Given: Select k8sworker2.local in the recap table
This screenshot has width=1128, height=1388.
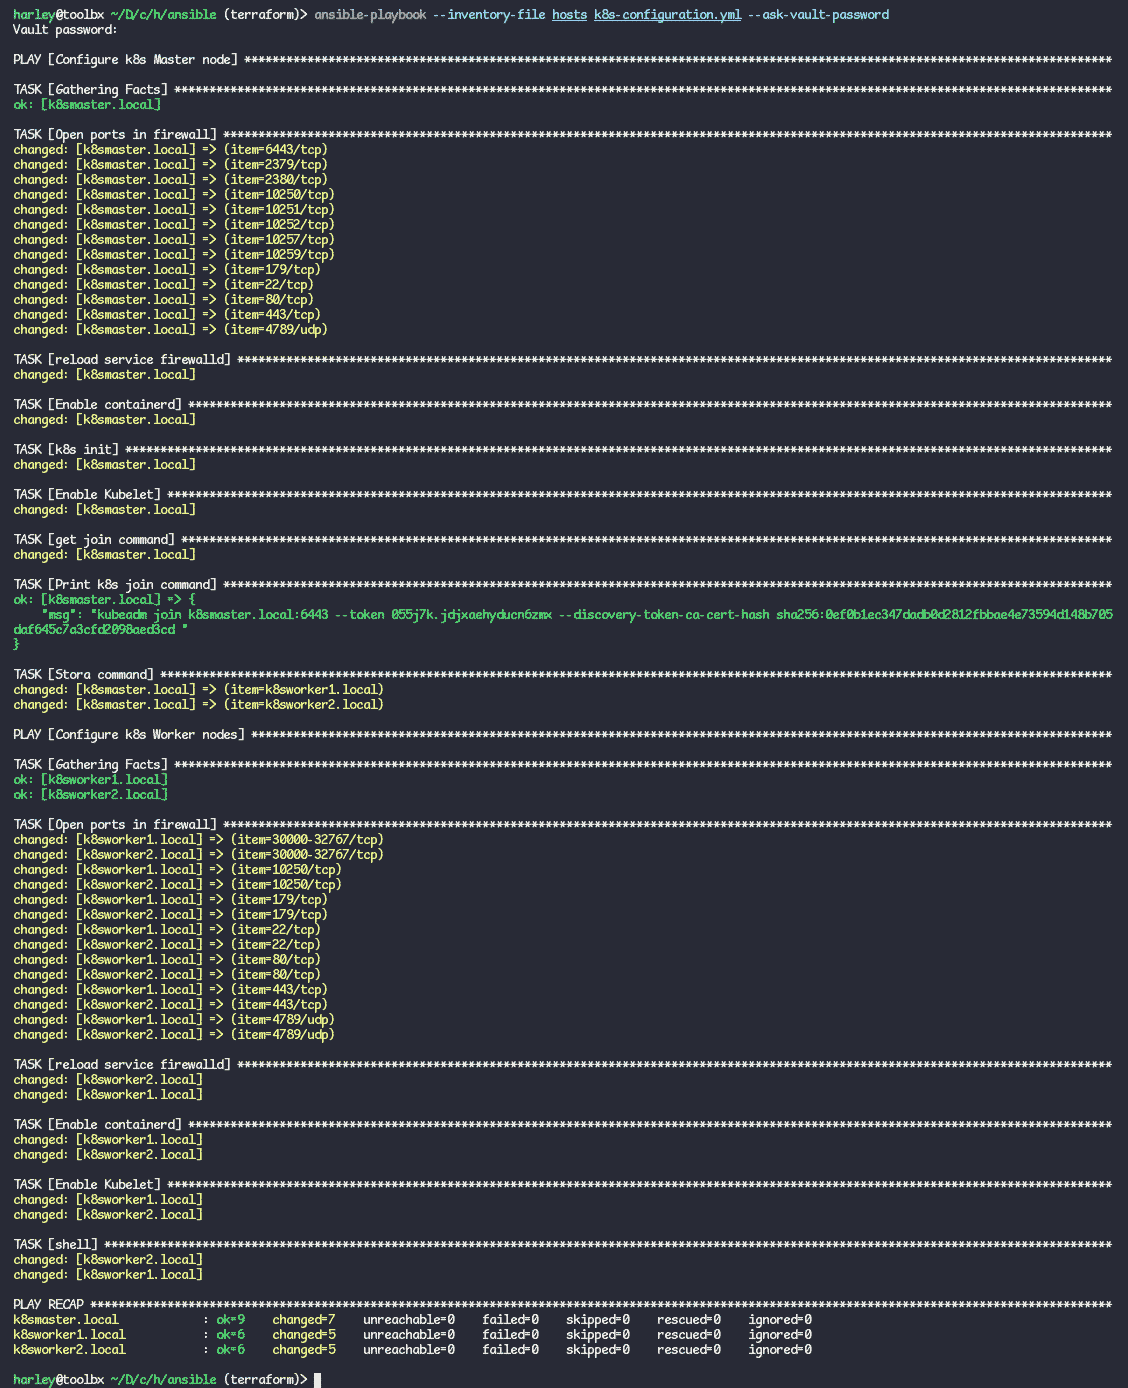Looking at the screenshot, I should pyautogui.click(x=69, y=1350).
